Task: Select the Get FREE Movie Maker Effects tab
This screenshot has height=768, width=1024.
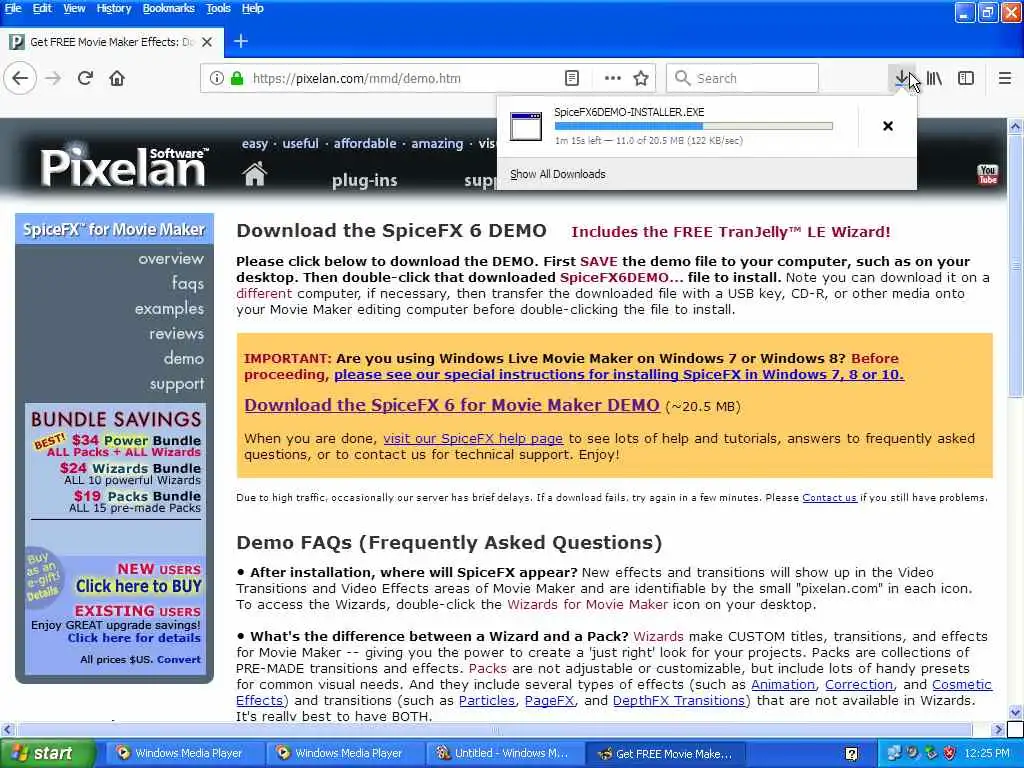Action: [112, 42]
